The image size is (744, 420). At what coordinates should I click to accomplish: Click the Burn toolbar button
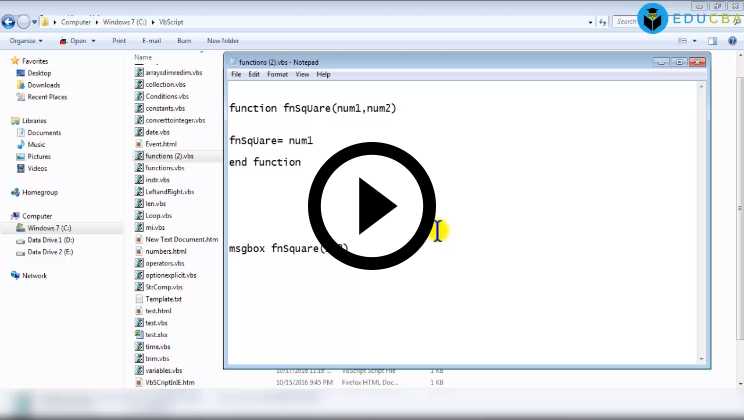(x=184, y=41)
